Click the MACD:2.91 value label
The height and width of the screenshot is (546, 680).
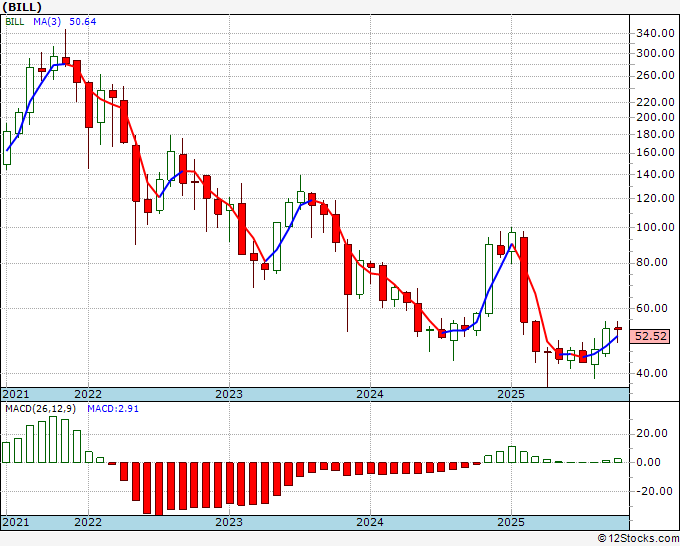click(113, 409)
